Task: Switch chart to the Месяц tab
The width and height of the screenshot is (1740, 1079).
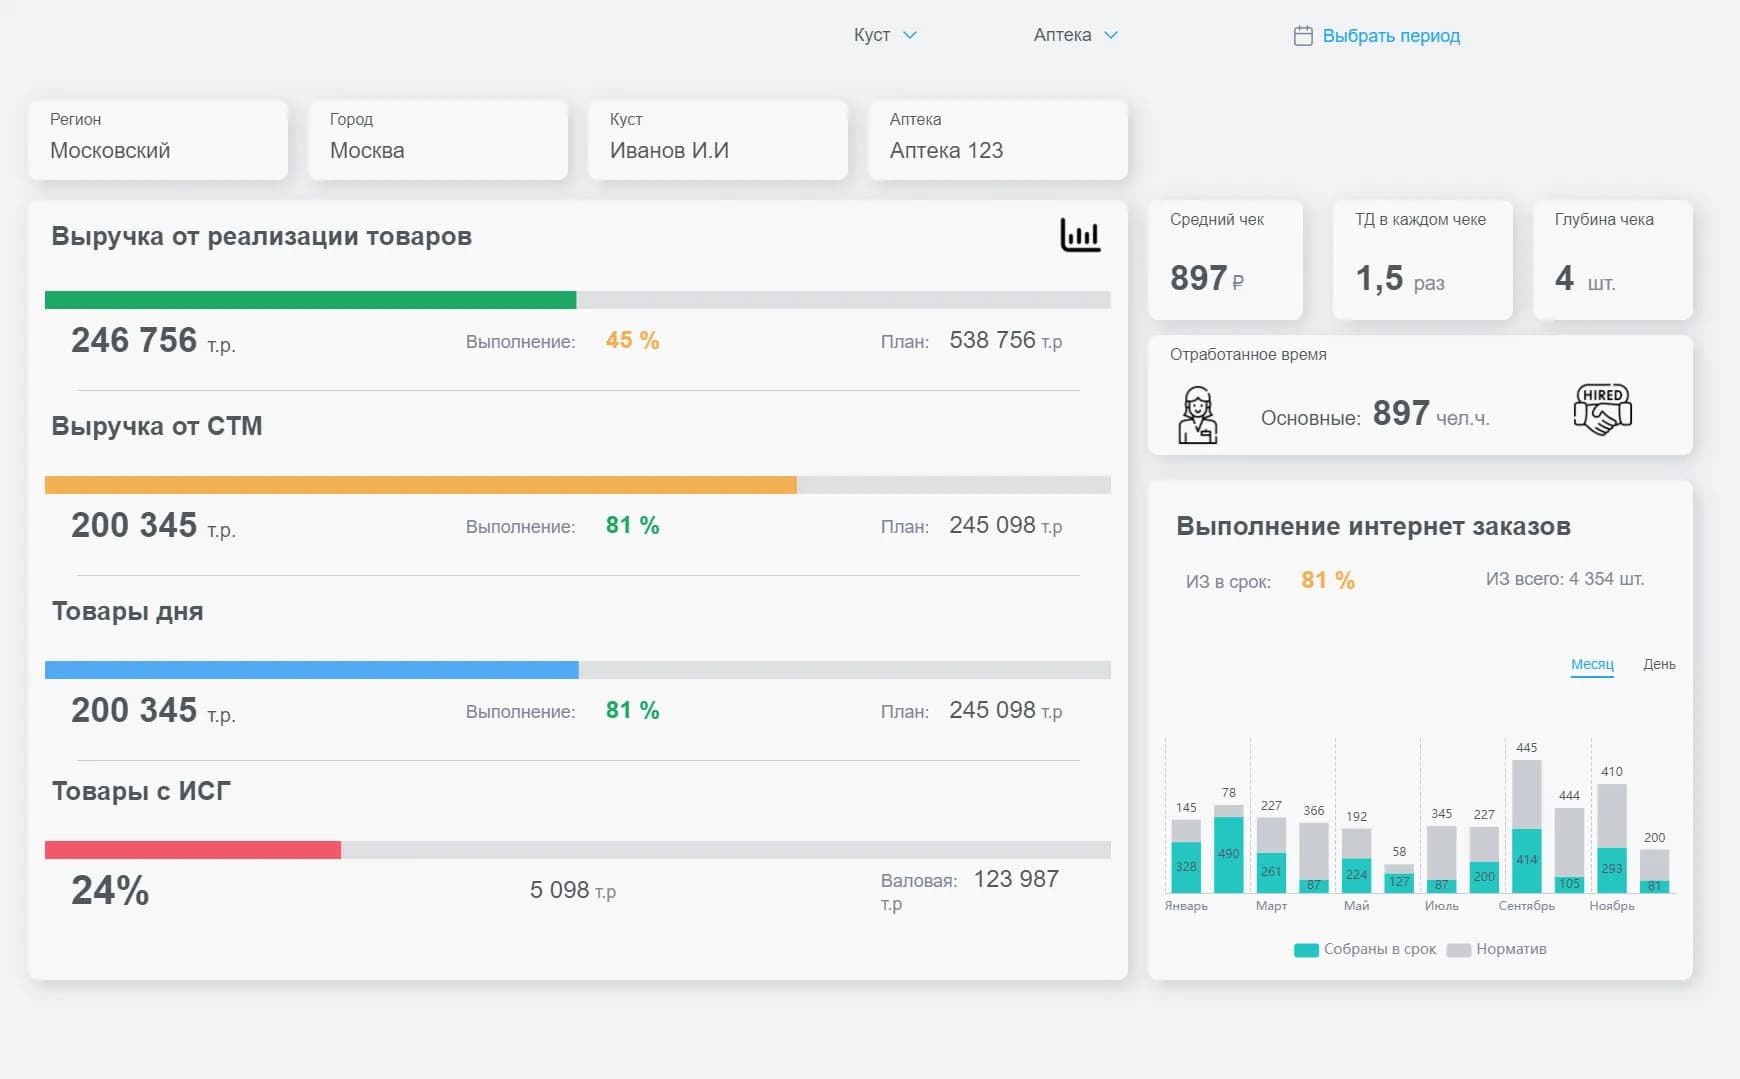Action: pos(1592,665)
